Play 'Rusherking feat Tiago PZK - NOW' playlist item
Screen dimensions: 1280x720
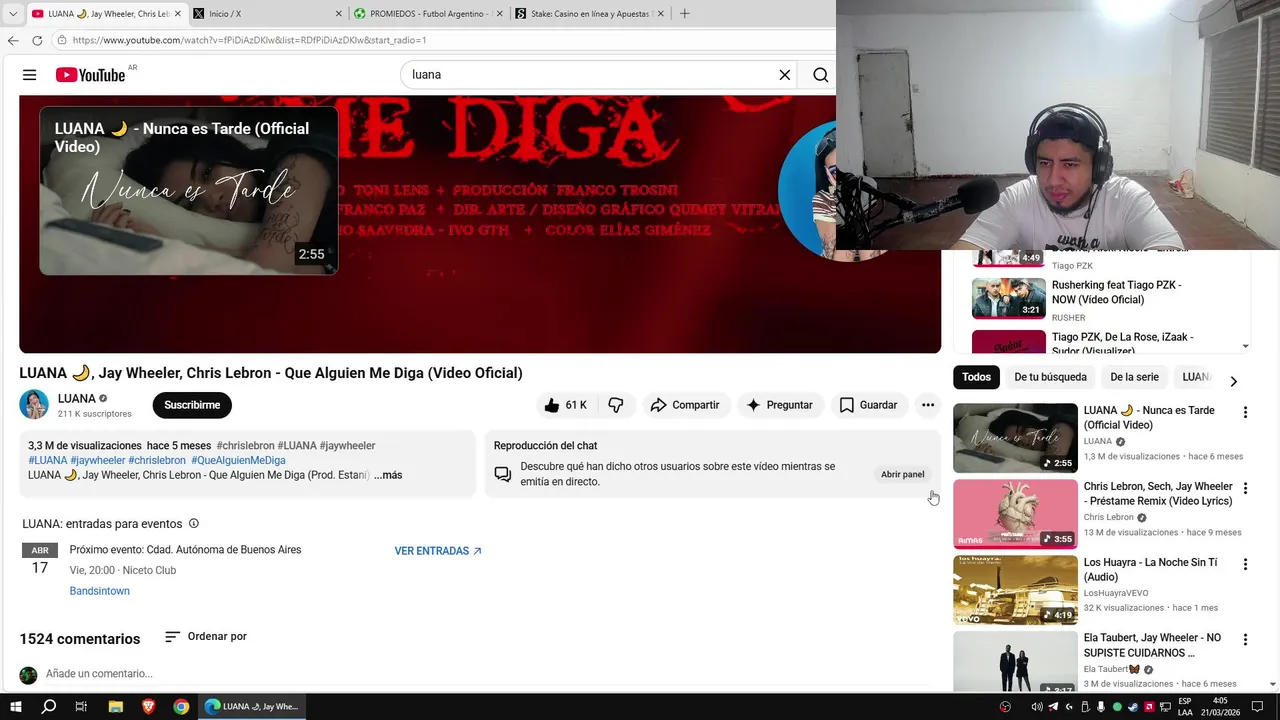[1100, 298]
